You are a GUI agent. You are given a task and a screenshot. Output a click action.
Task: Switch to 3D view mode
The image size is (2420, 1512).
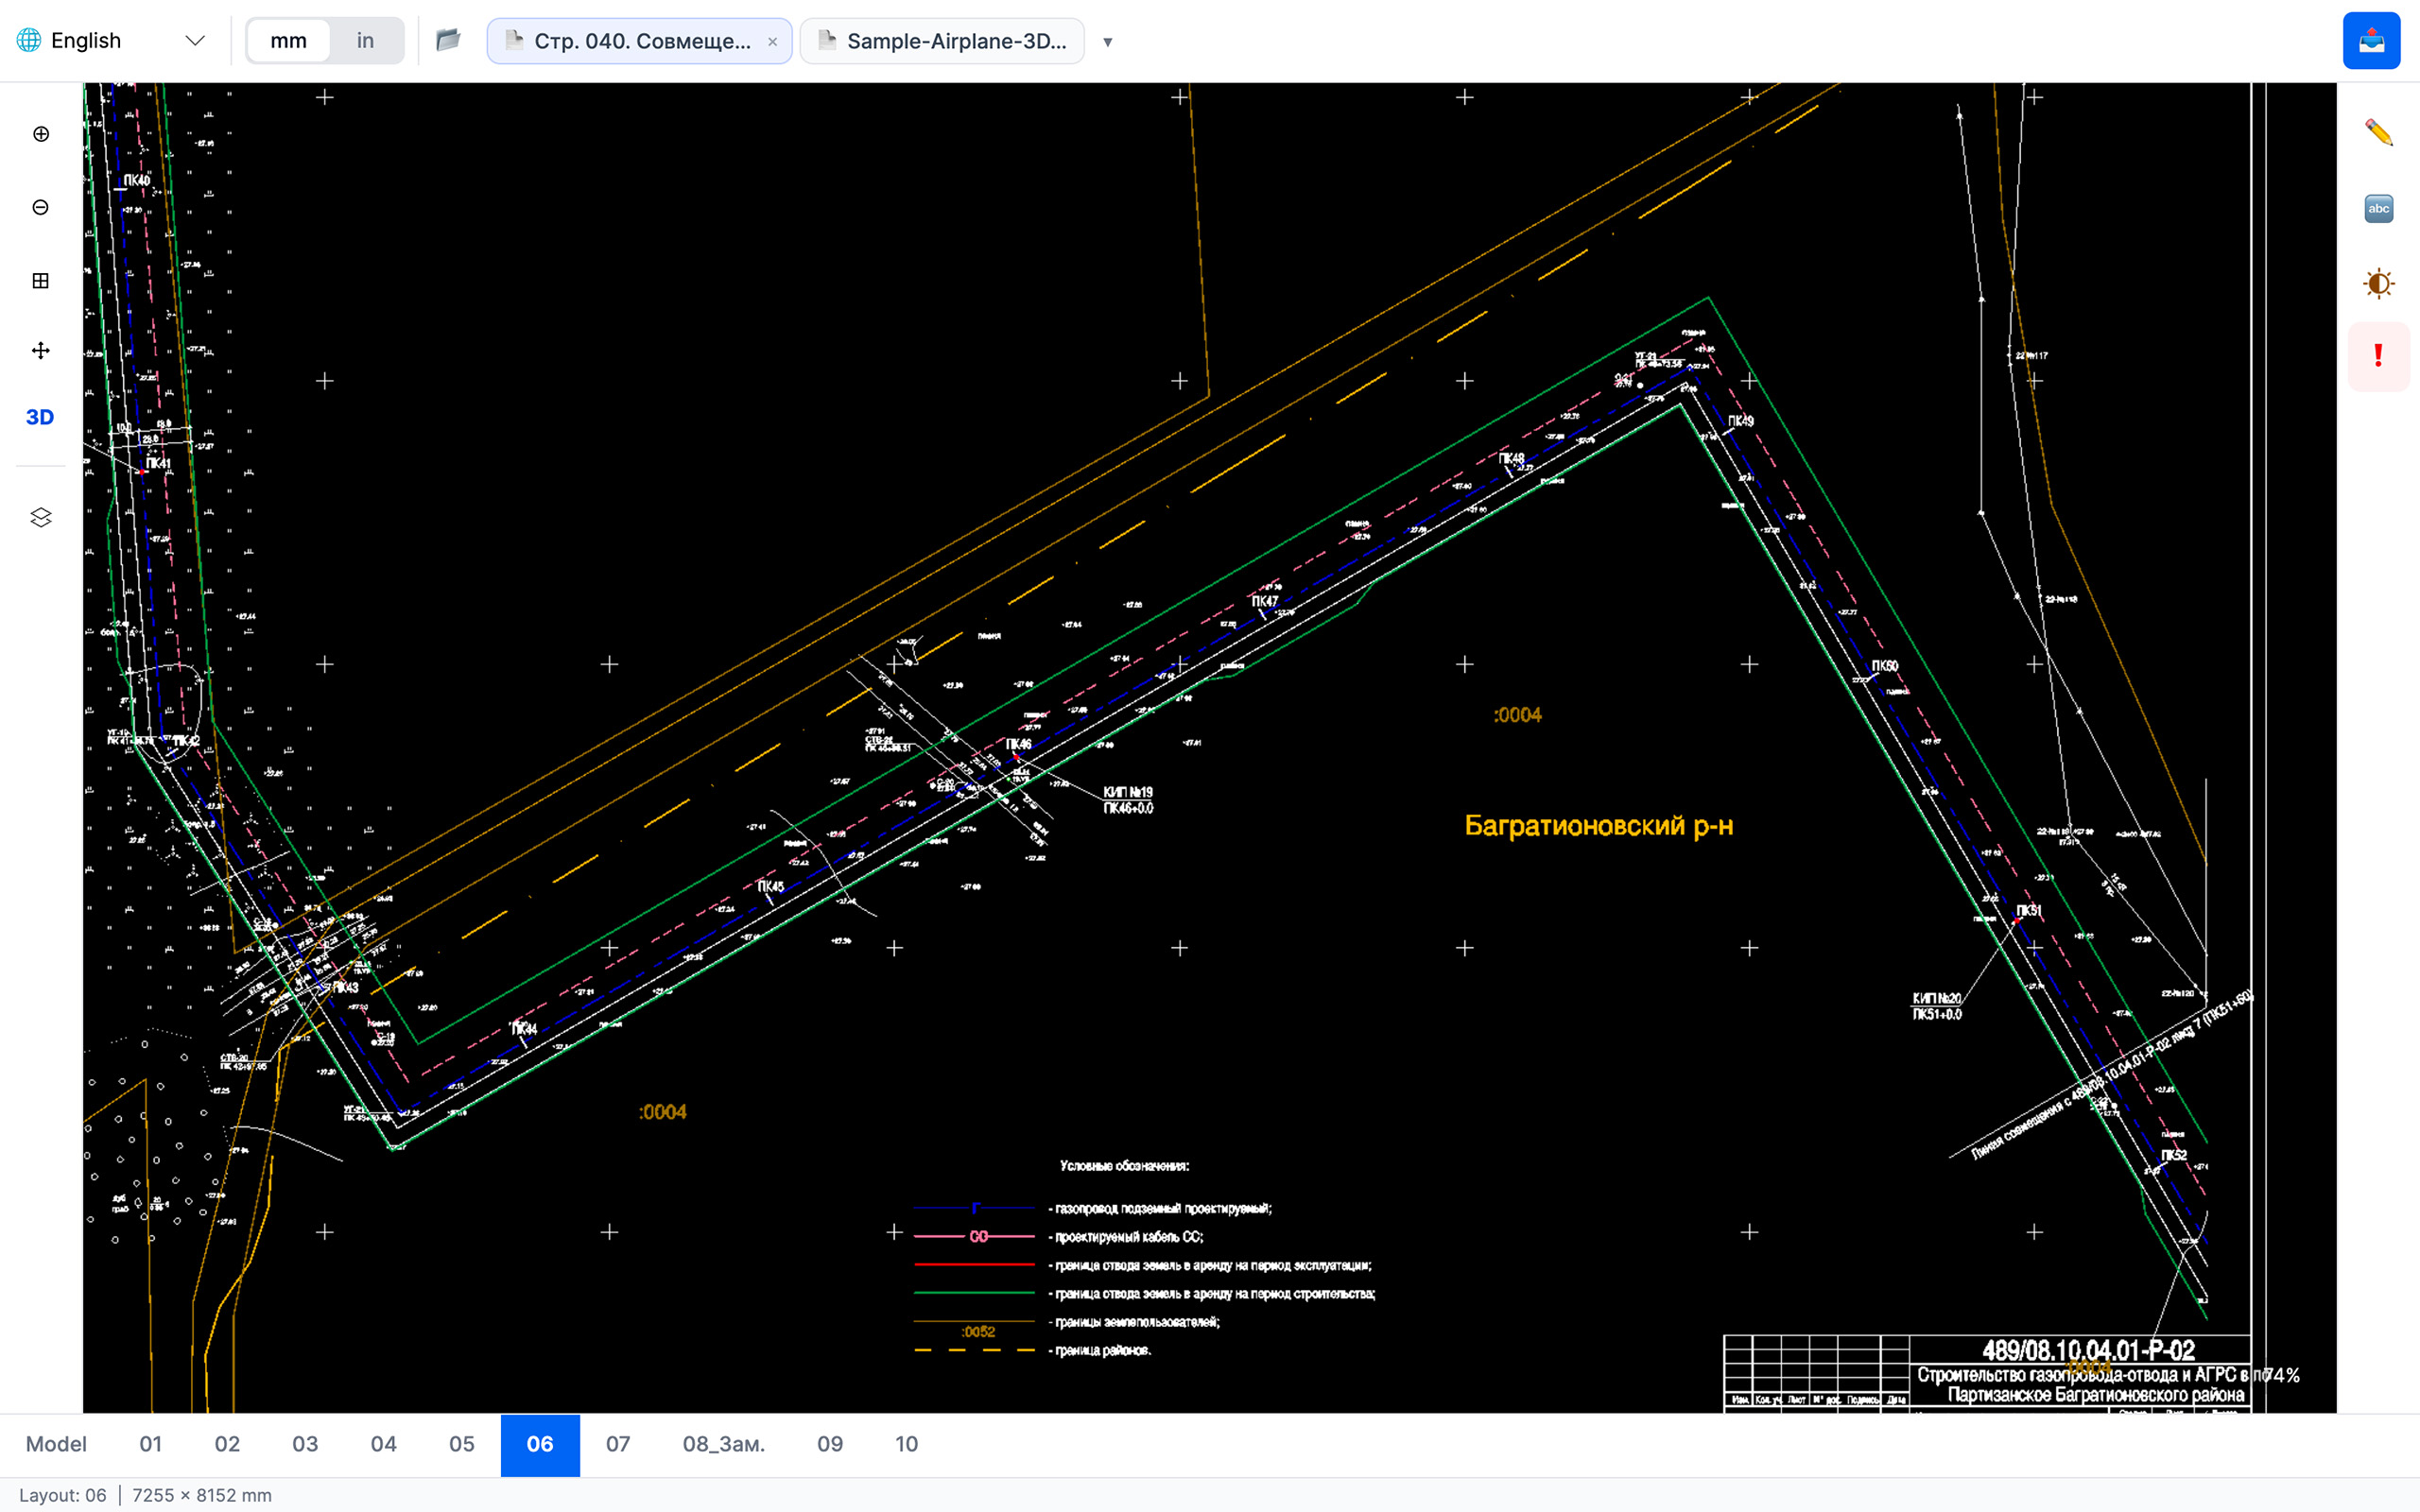40,417
